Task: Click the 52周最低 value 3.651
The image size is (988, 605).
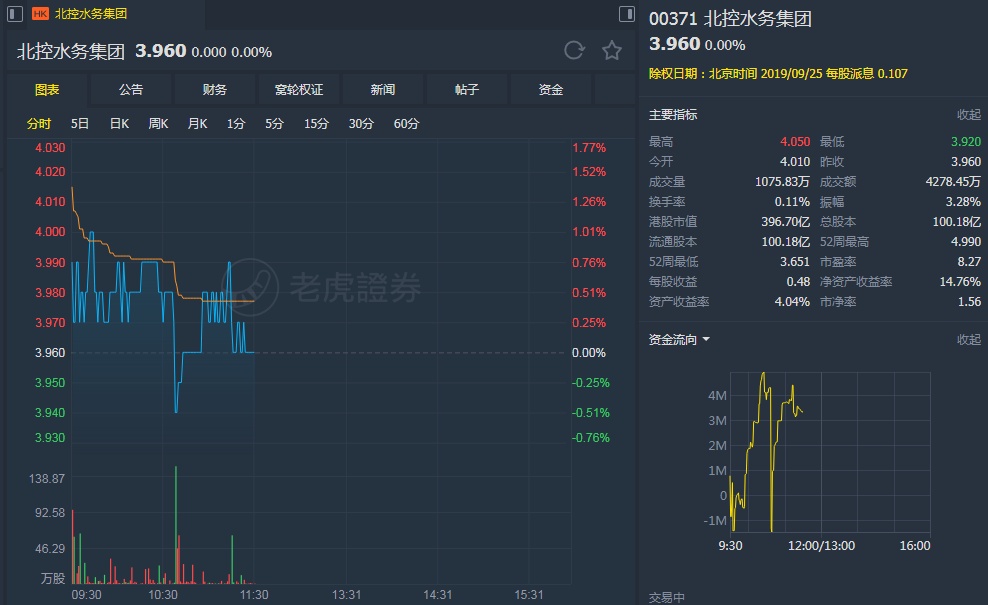Action: pos(795,262)
